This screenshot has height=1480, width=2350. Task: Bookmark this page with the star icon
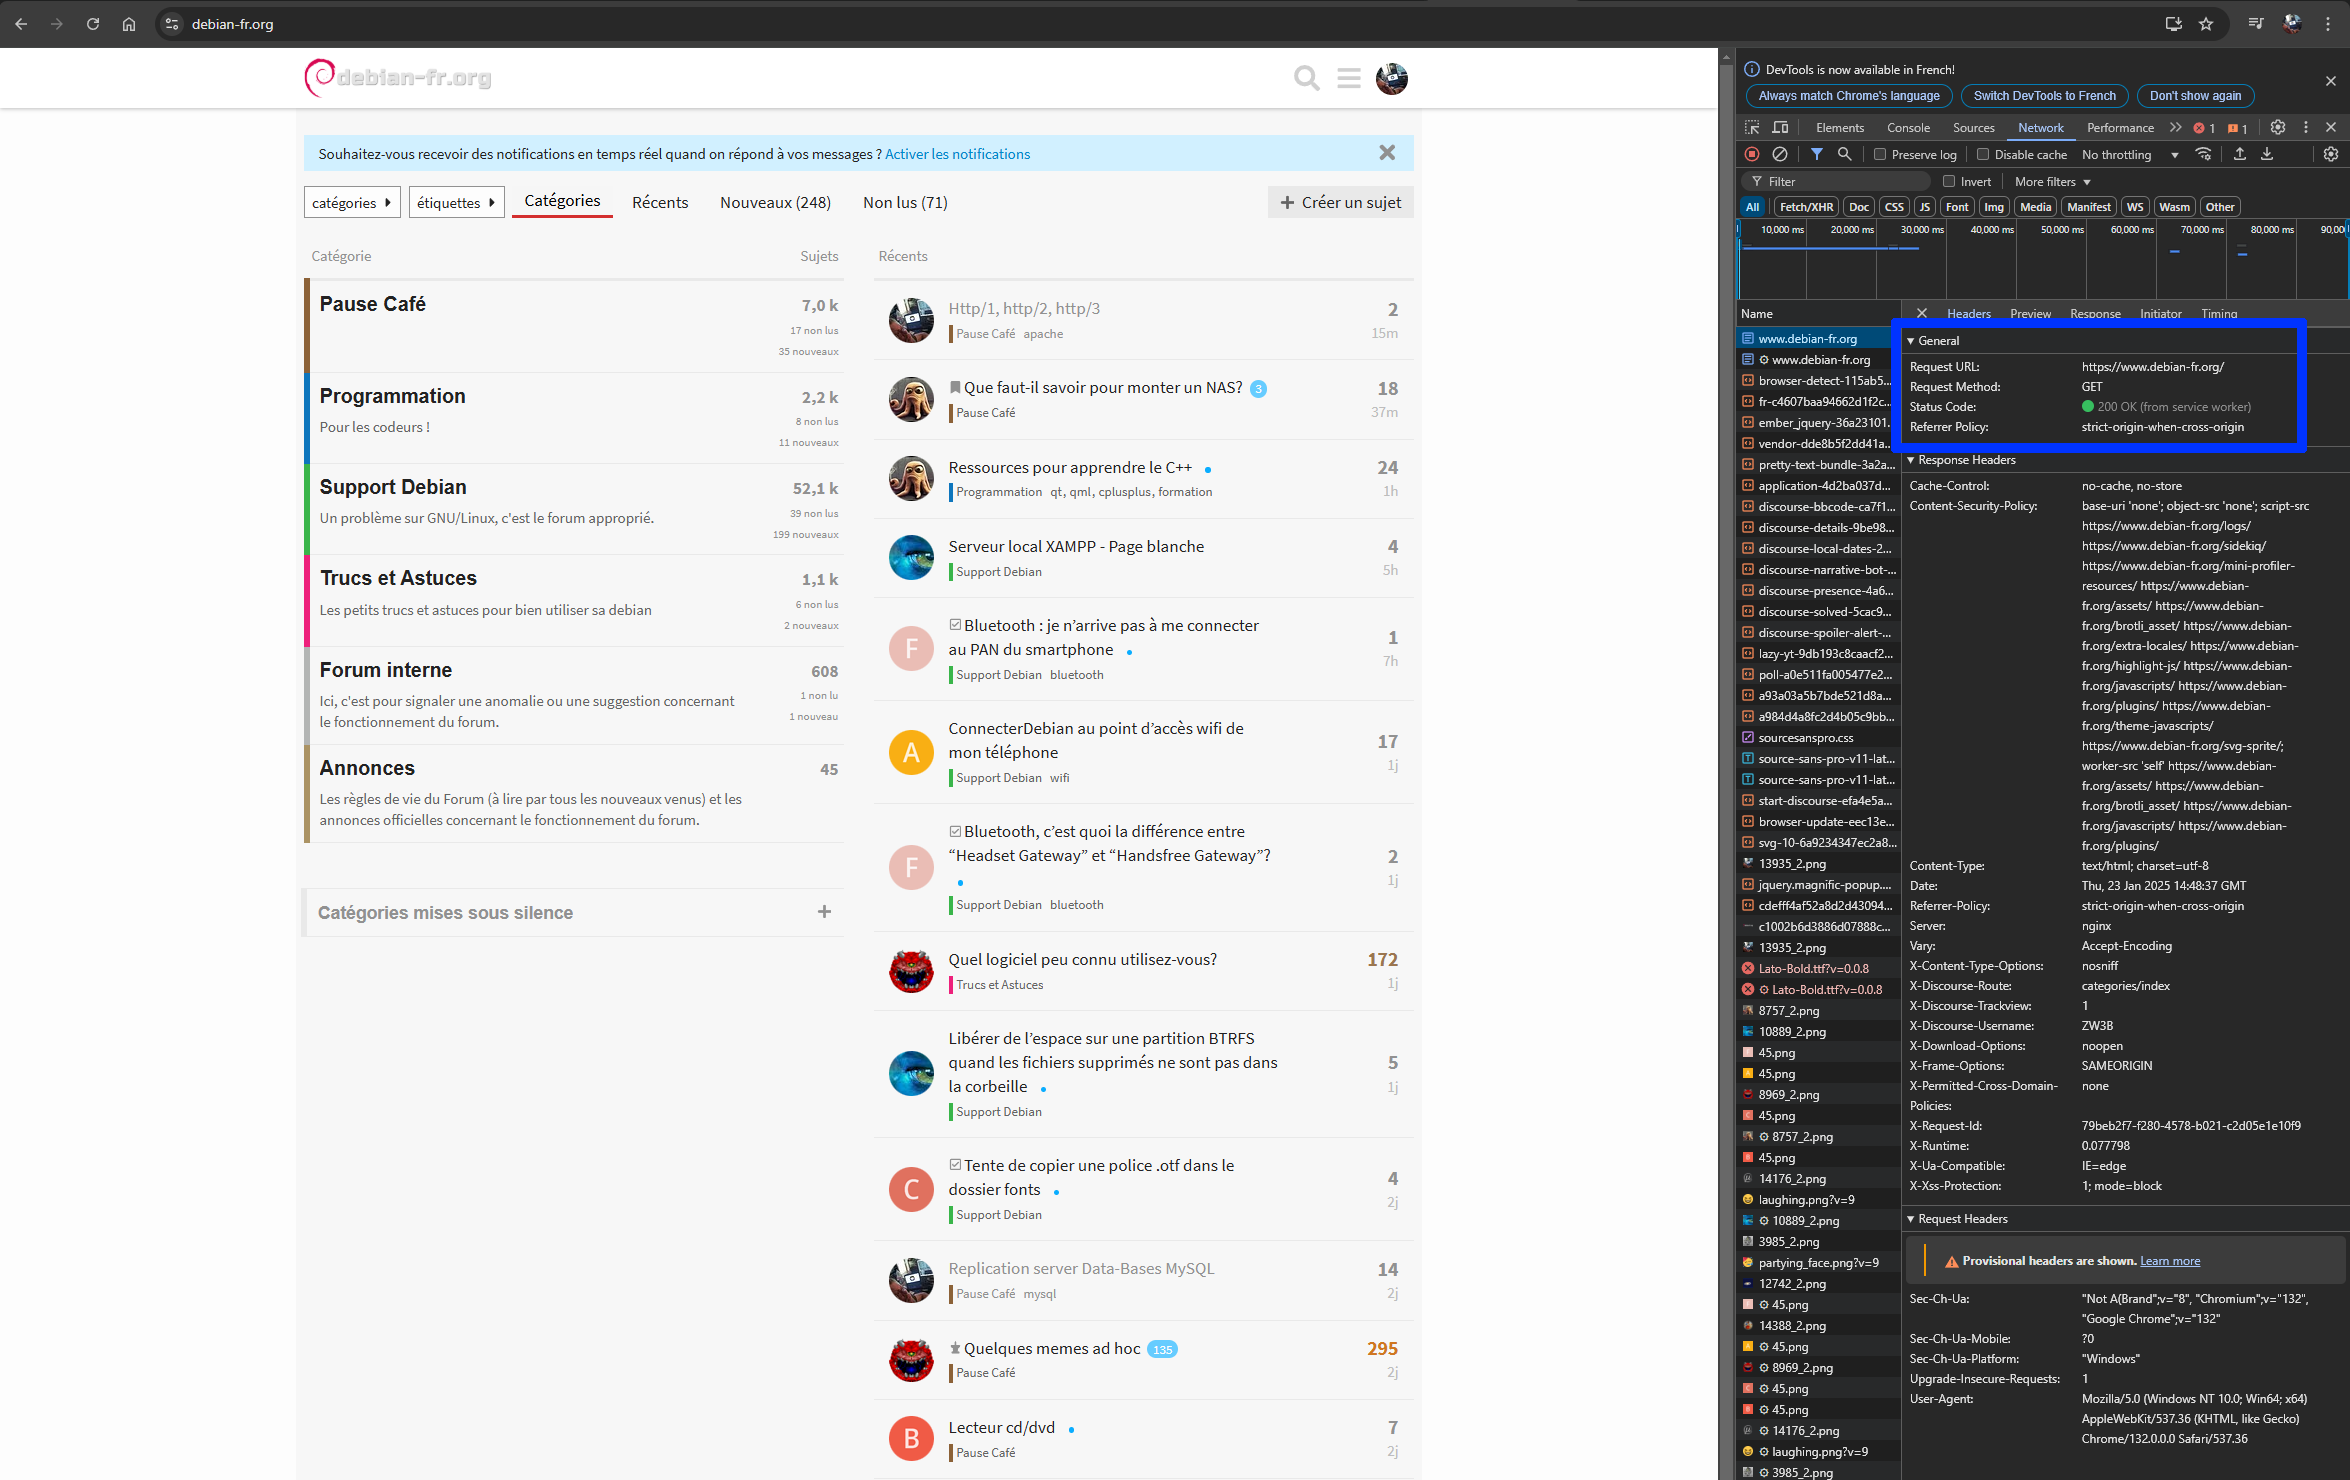[x=2206, y=24]
